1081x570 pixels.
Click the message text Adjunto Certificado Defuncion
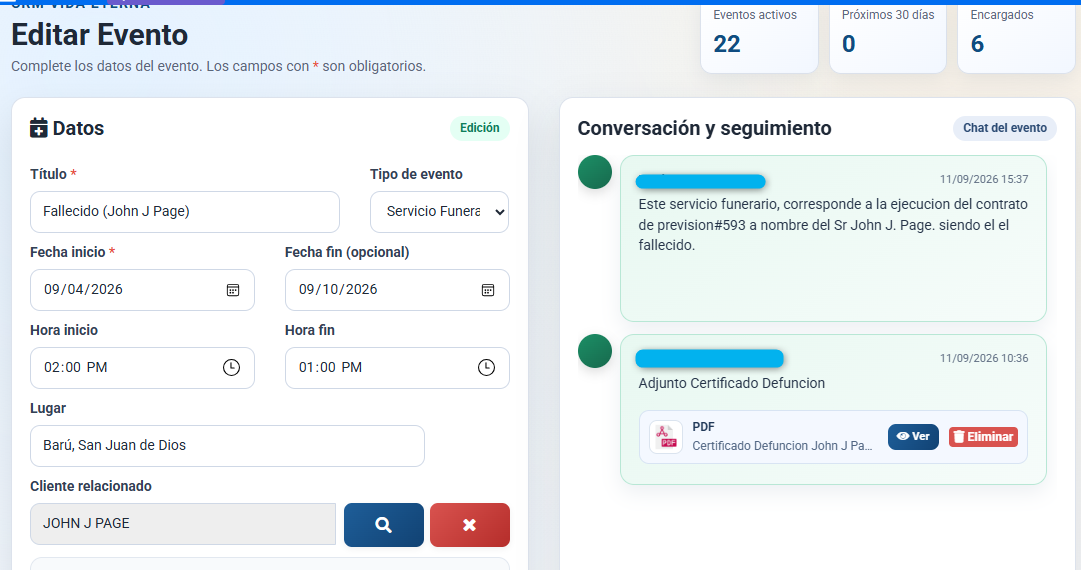(x=731, y=383)
